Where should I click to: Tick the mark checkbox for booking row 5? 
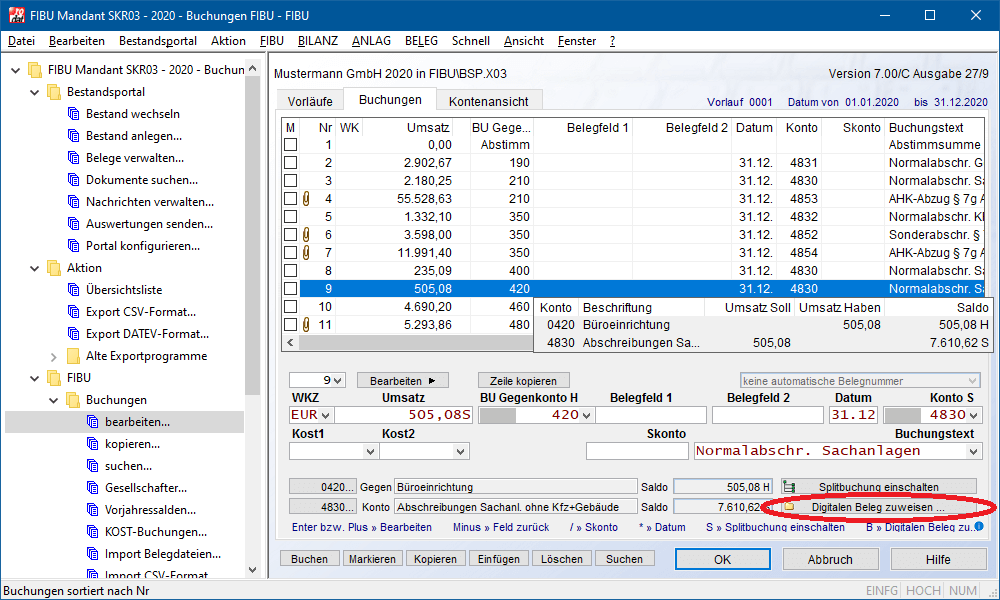[x=290, y=217]
